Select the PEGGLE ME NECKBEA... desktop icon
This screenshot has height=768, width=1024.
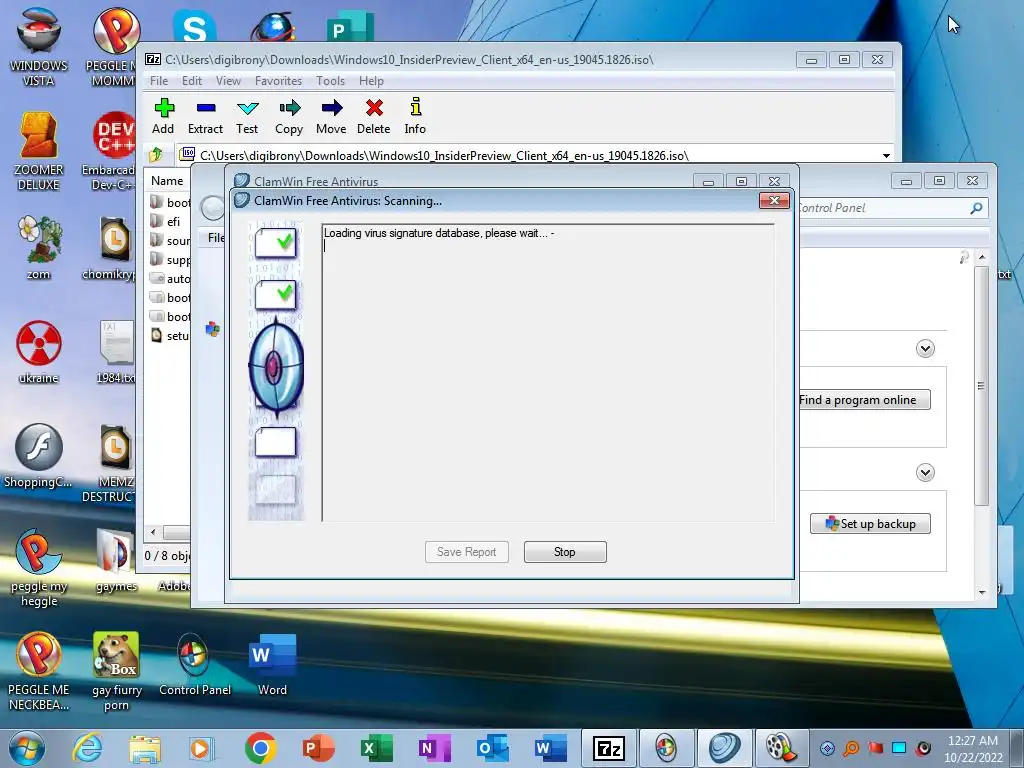(x=39, y=671)
